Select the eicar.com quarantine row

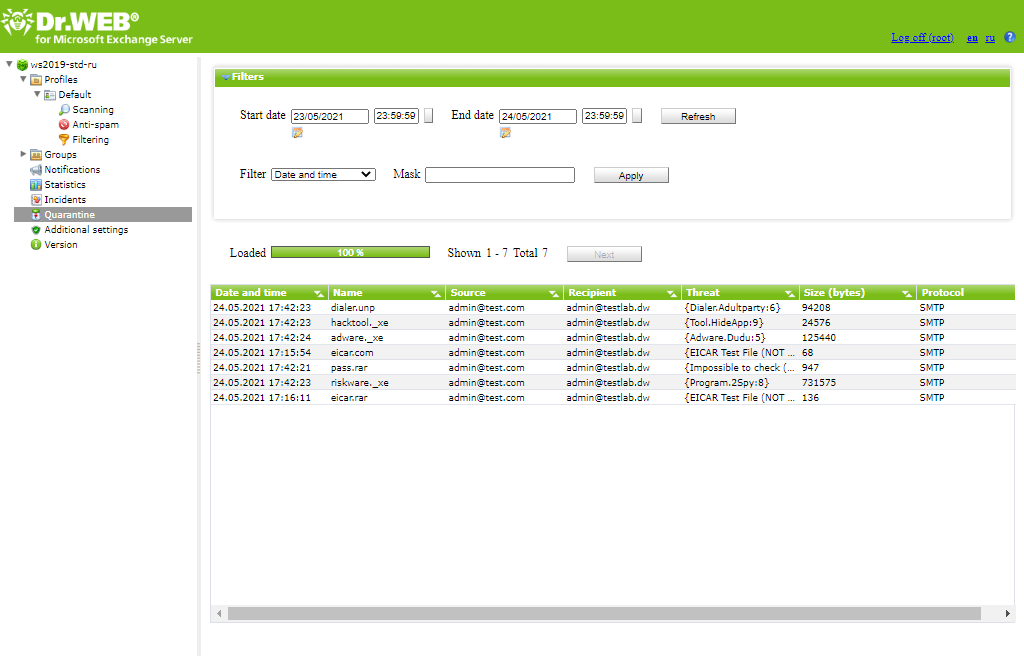pos(613,353)
